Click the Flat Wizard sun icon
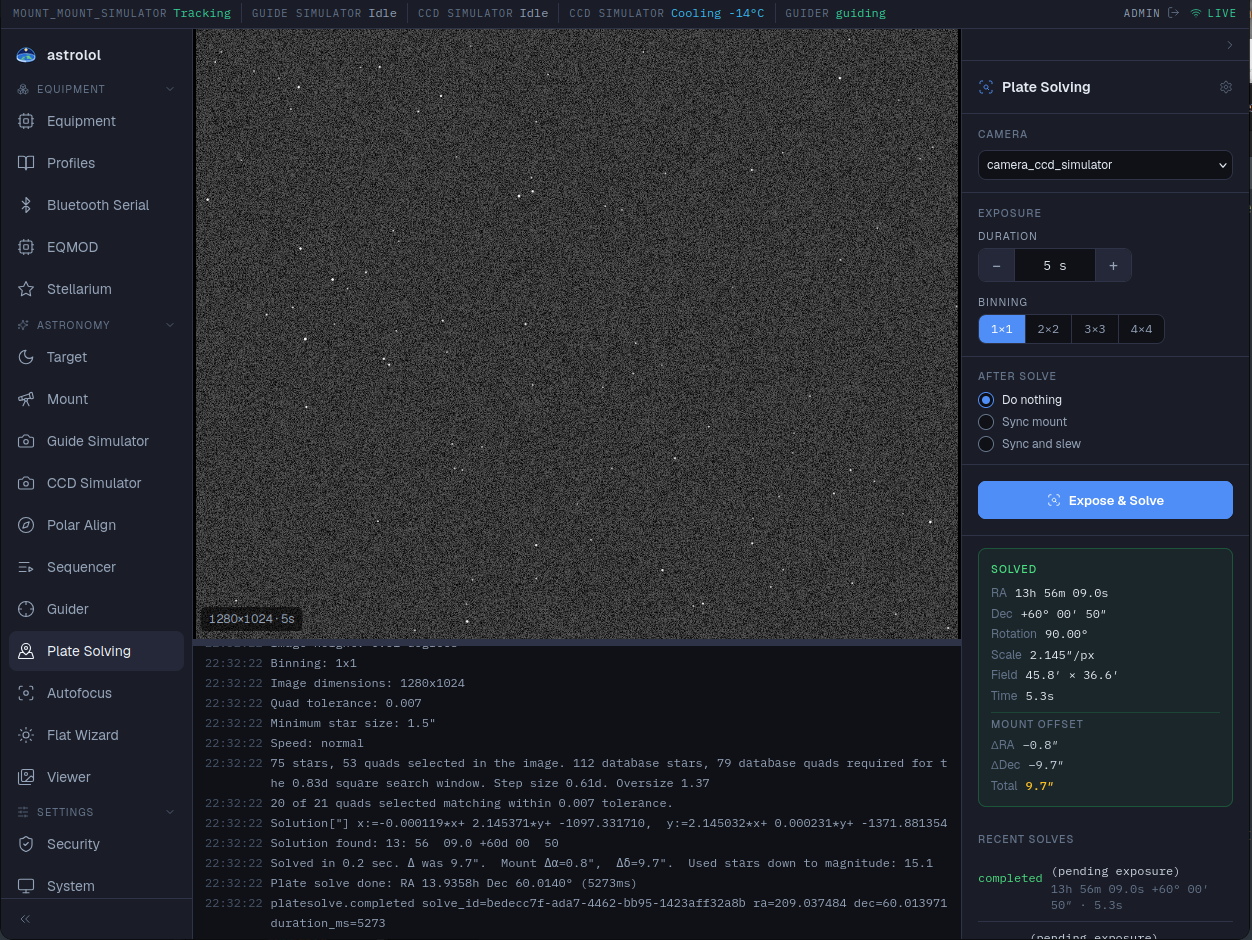1252x940 pixels. point(26,735)
